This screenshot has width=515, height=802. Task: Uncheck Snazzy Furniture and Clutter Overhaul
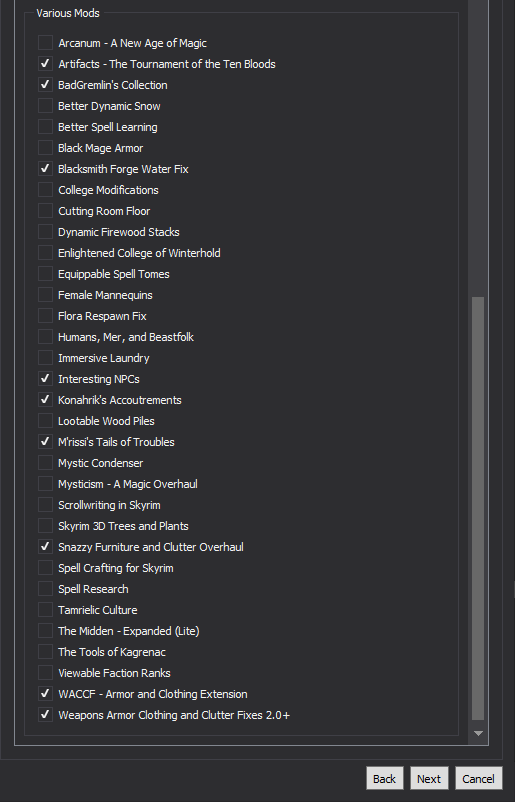pyautogui.click(x=46, y=546)
